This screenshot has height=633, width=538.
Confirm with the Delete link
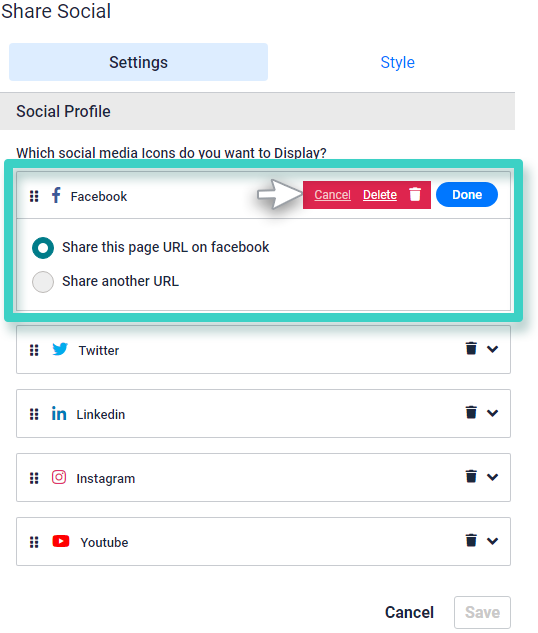(x=380, y=195)
